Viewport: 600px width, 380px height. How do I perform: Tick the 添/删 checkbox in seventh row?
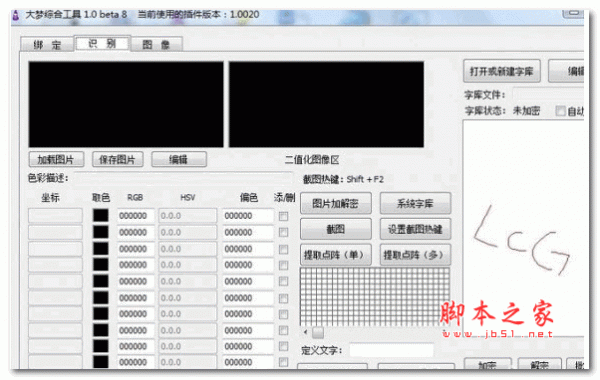click(284, 314)
